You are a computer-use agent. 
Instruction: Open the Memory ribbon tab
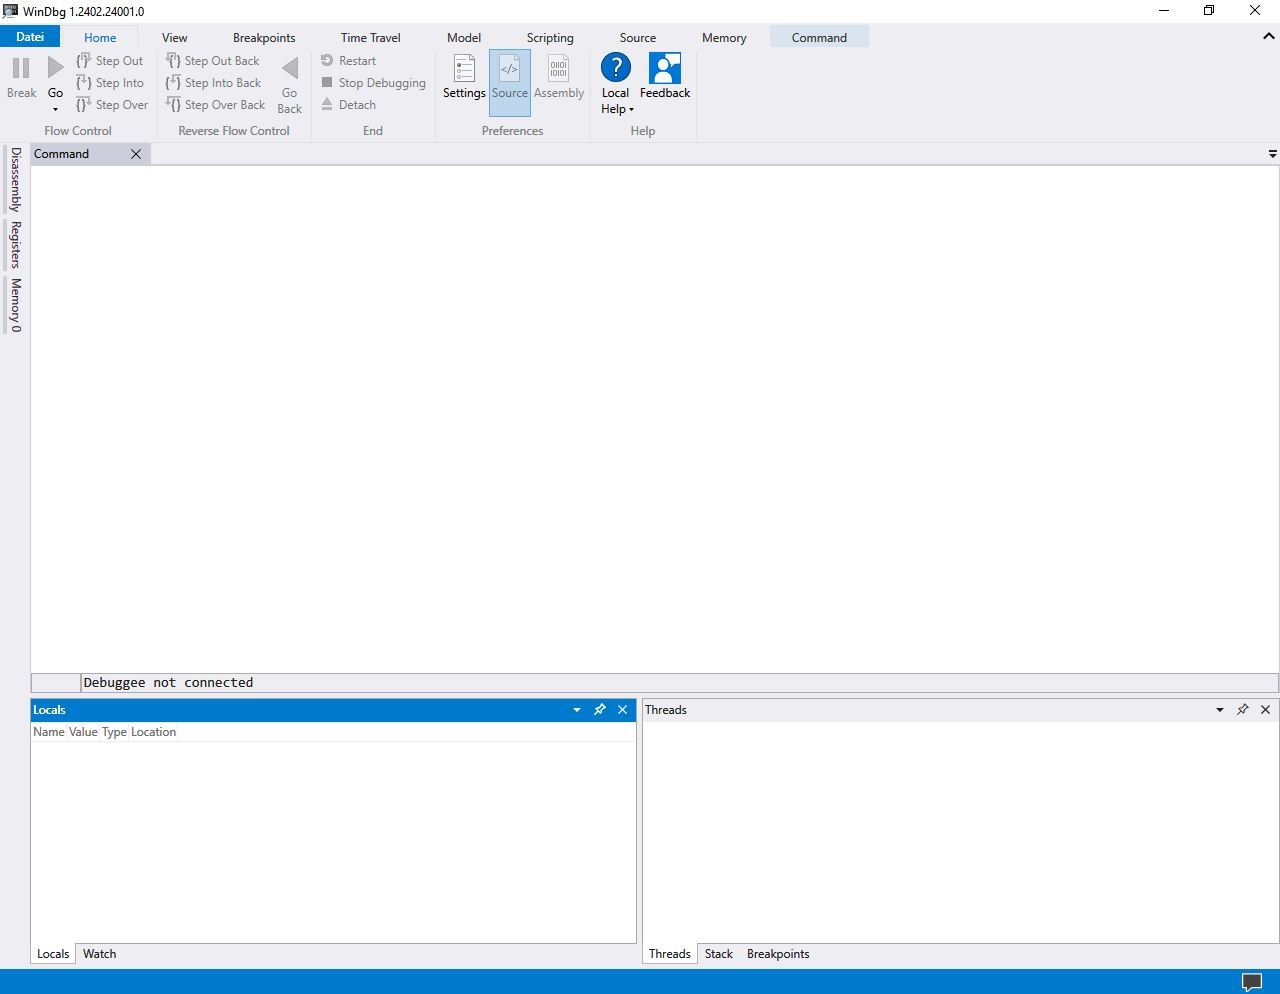(724, 38)
